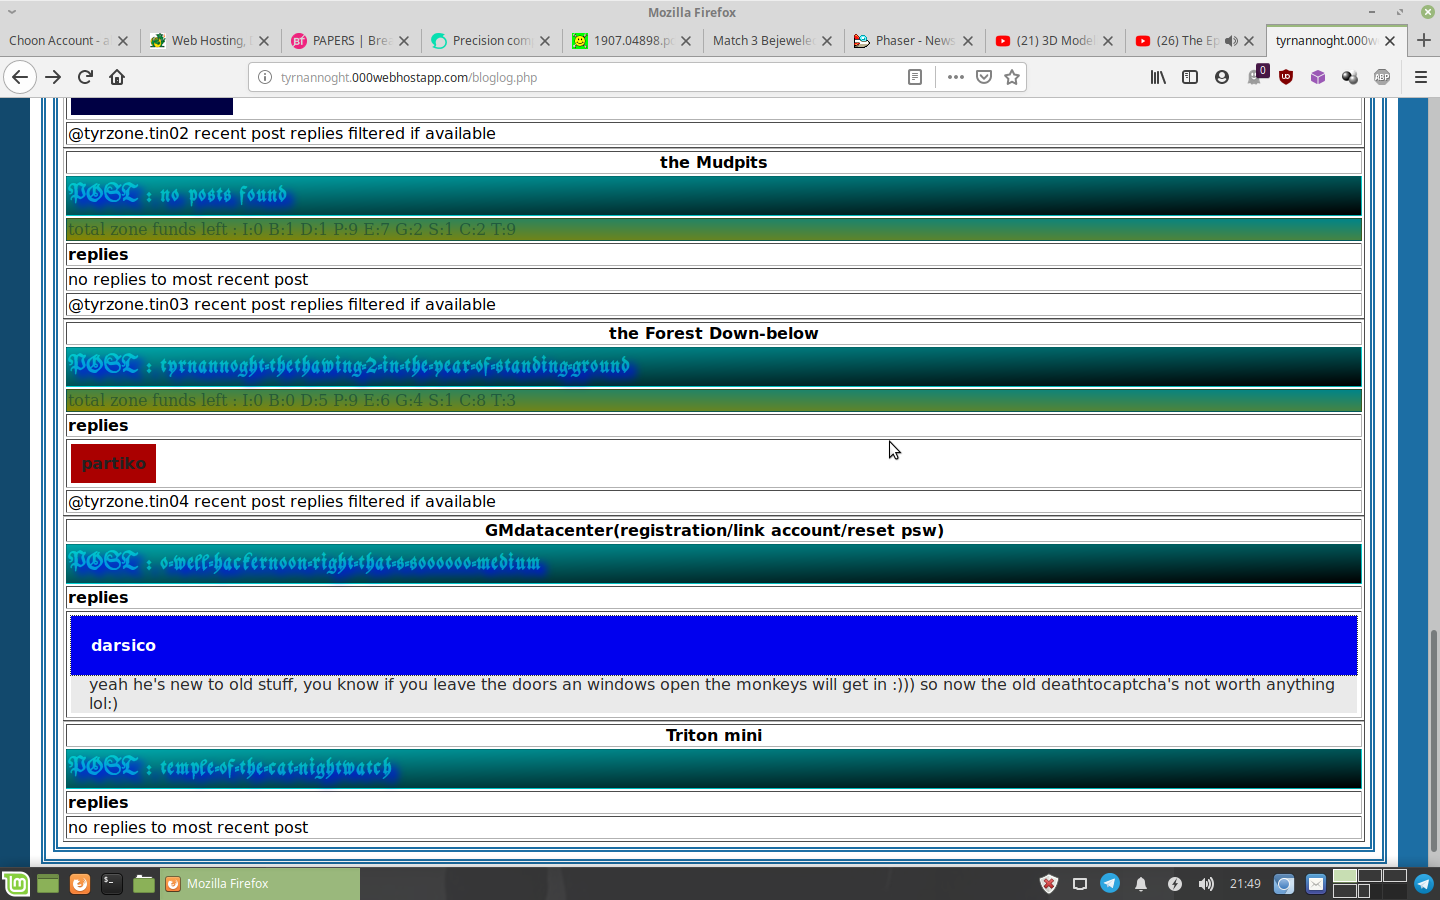Switch to the Choon Account tab
This screenshot has width=1440, height=900.
68,41
